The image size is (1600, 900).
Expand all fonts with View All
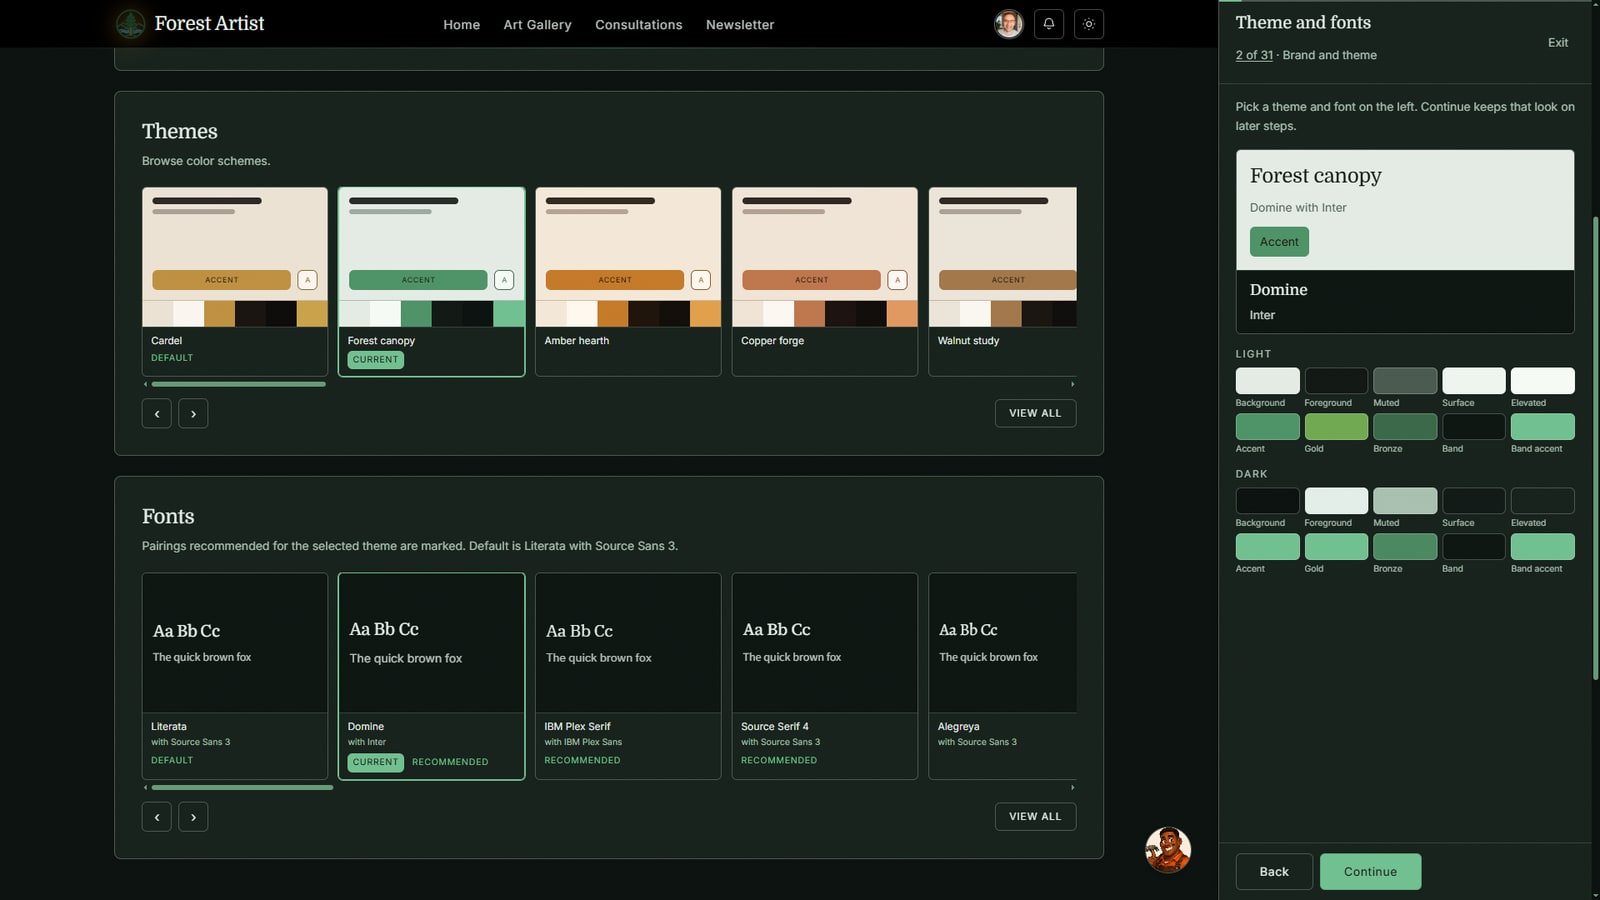point(1035,816)
